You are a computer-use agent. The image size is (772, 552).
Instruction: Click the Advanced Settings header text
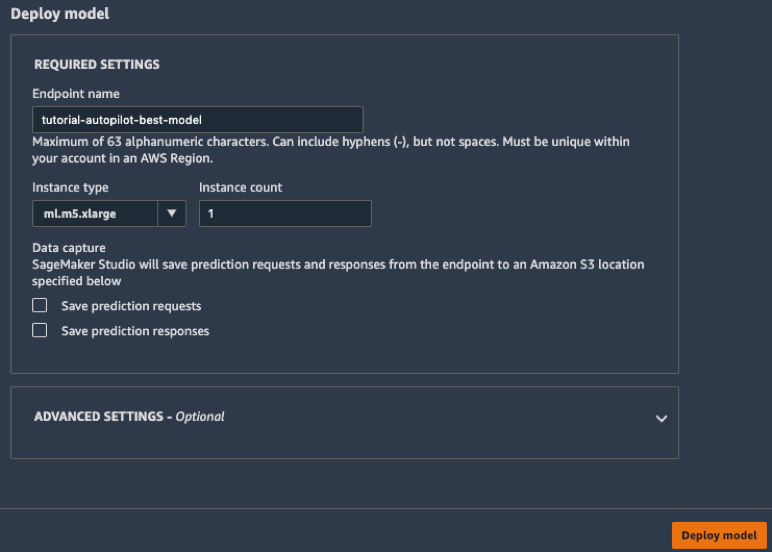tap(129, 417)
